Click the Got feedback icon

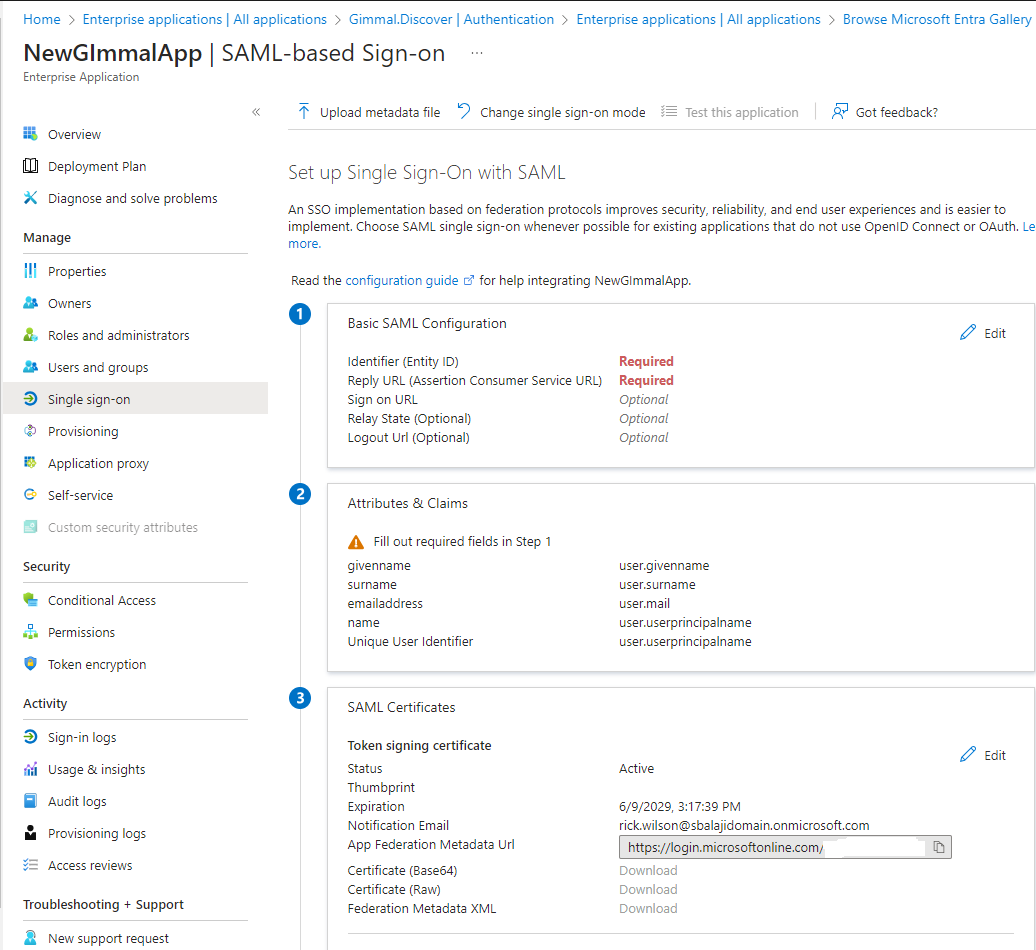840,112
